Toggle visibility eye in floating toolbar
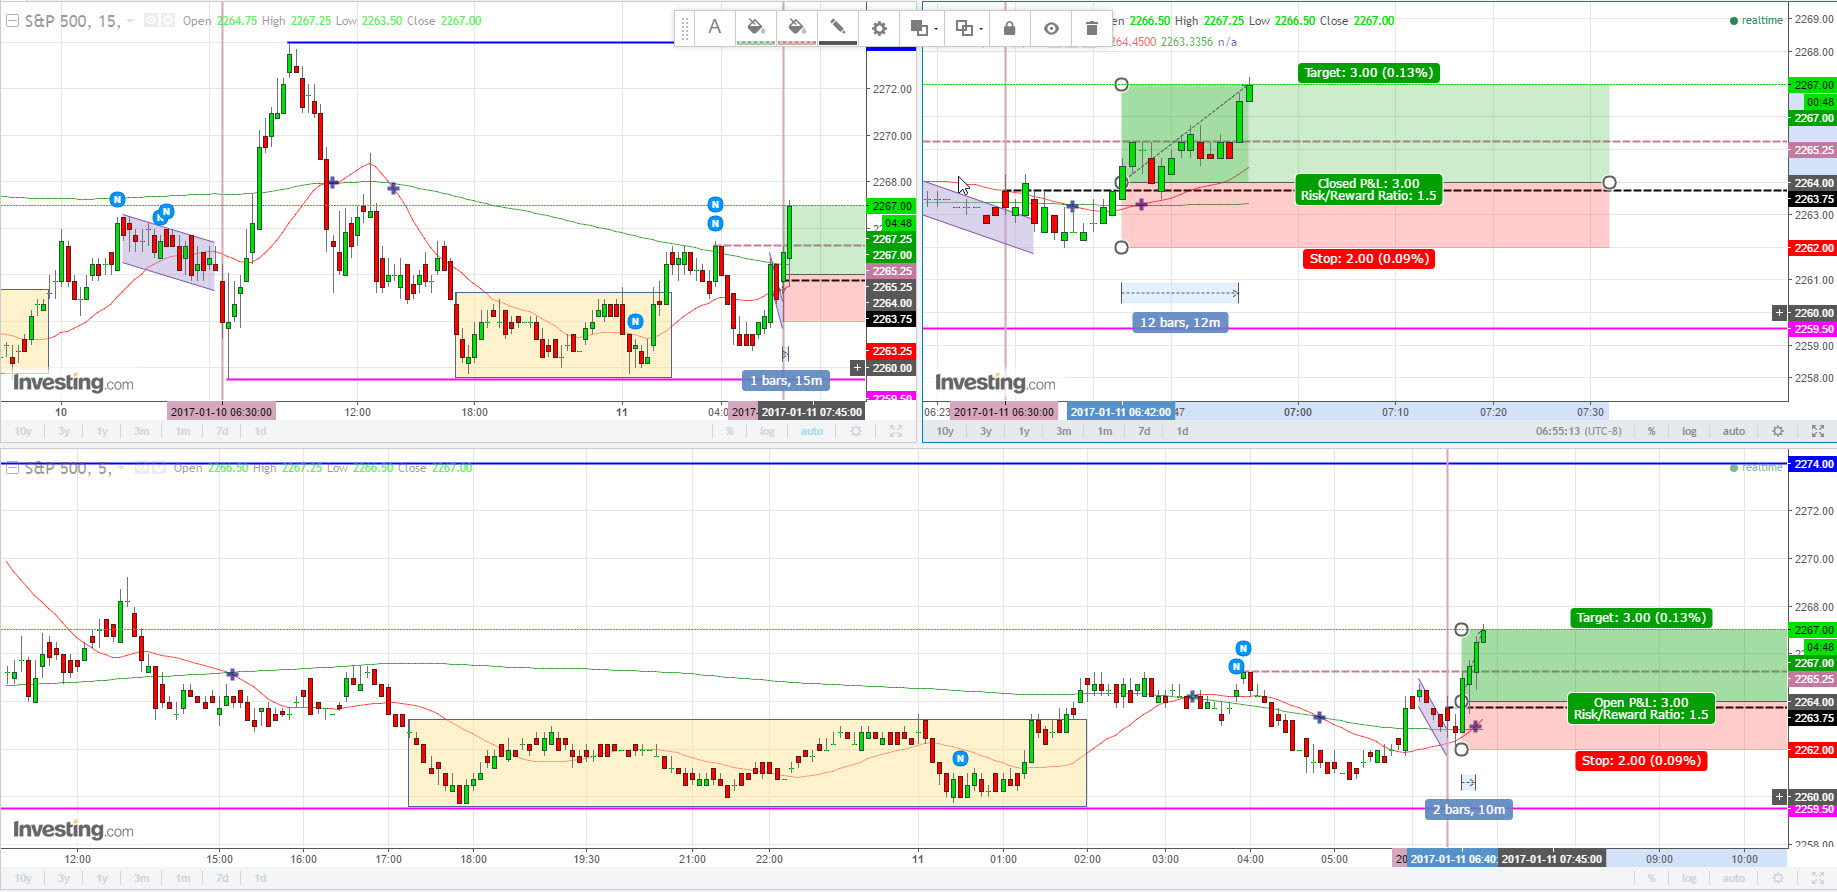 click(1051, 28)
